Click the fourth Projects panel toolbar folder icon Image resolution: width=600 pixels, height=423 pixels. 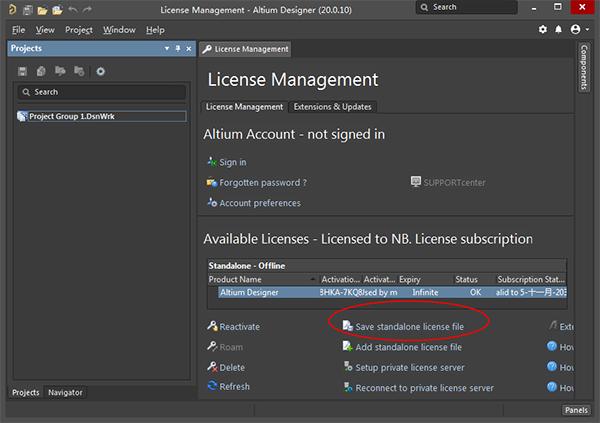click(x=79, y=71)
